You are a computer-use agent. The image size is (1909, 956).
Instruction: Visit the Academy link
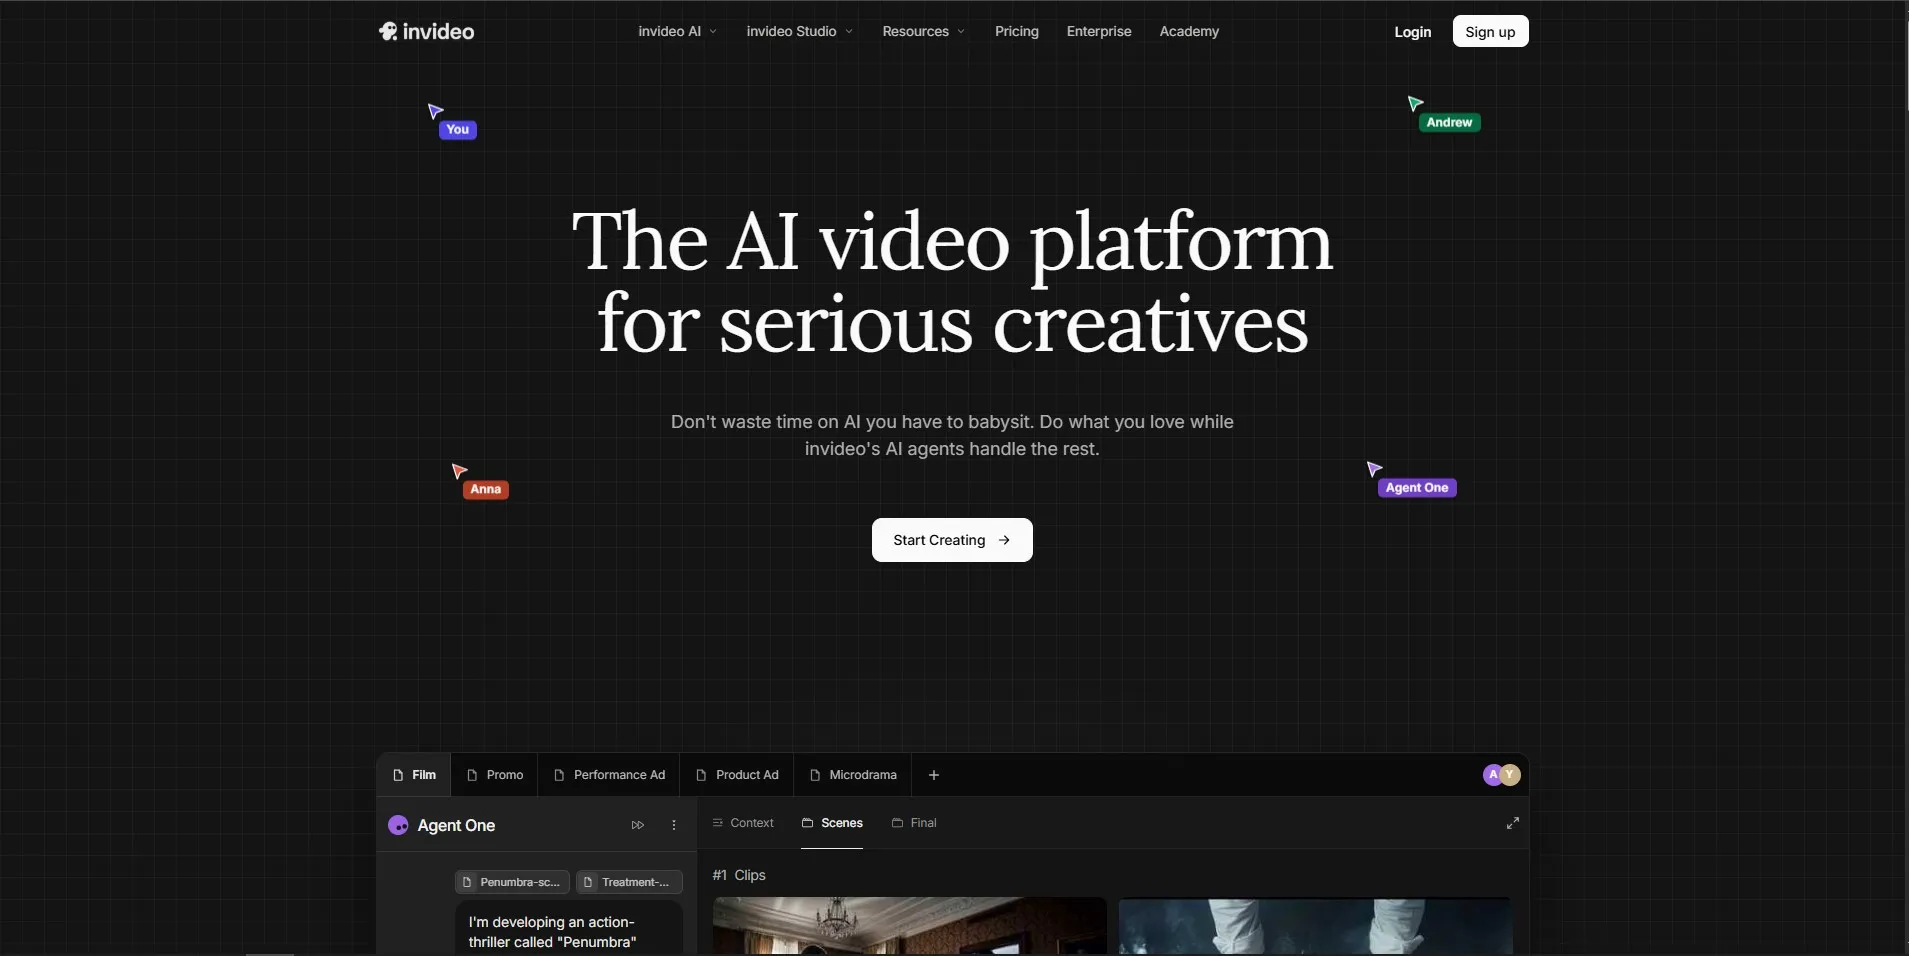point(1189,31)
